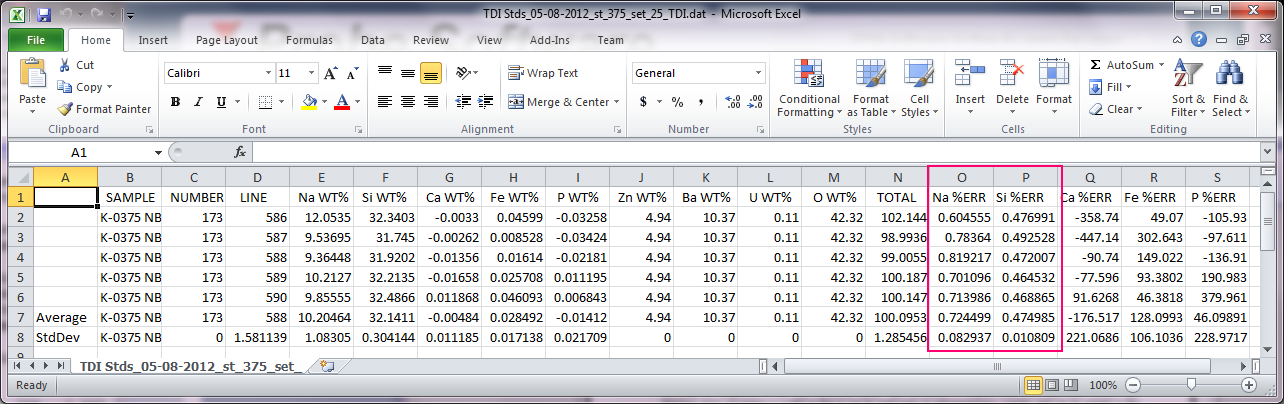Click the Find & Select binoculars icon
The height and width of the screenshot is (404, 1284).
1230,75
